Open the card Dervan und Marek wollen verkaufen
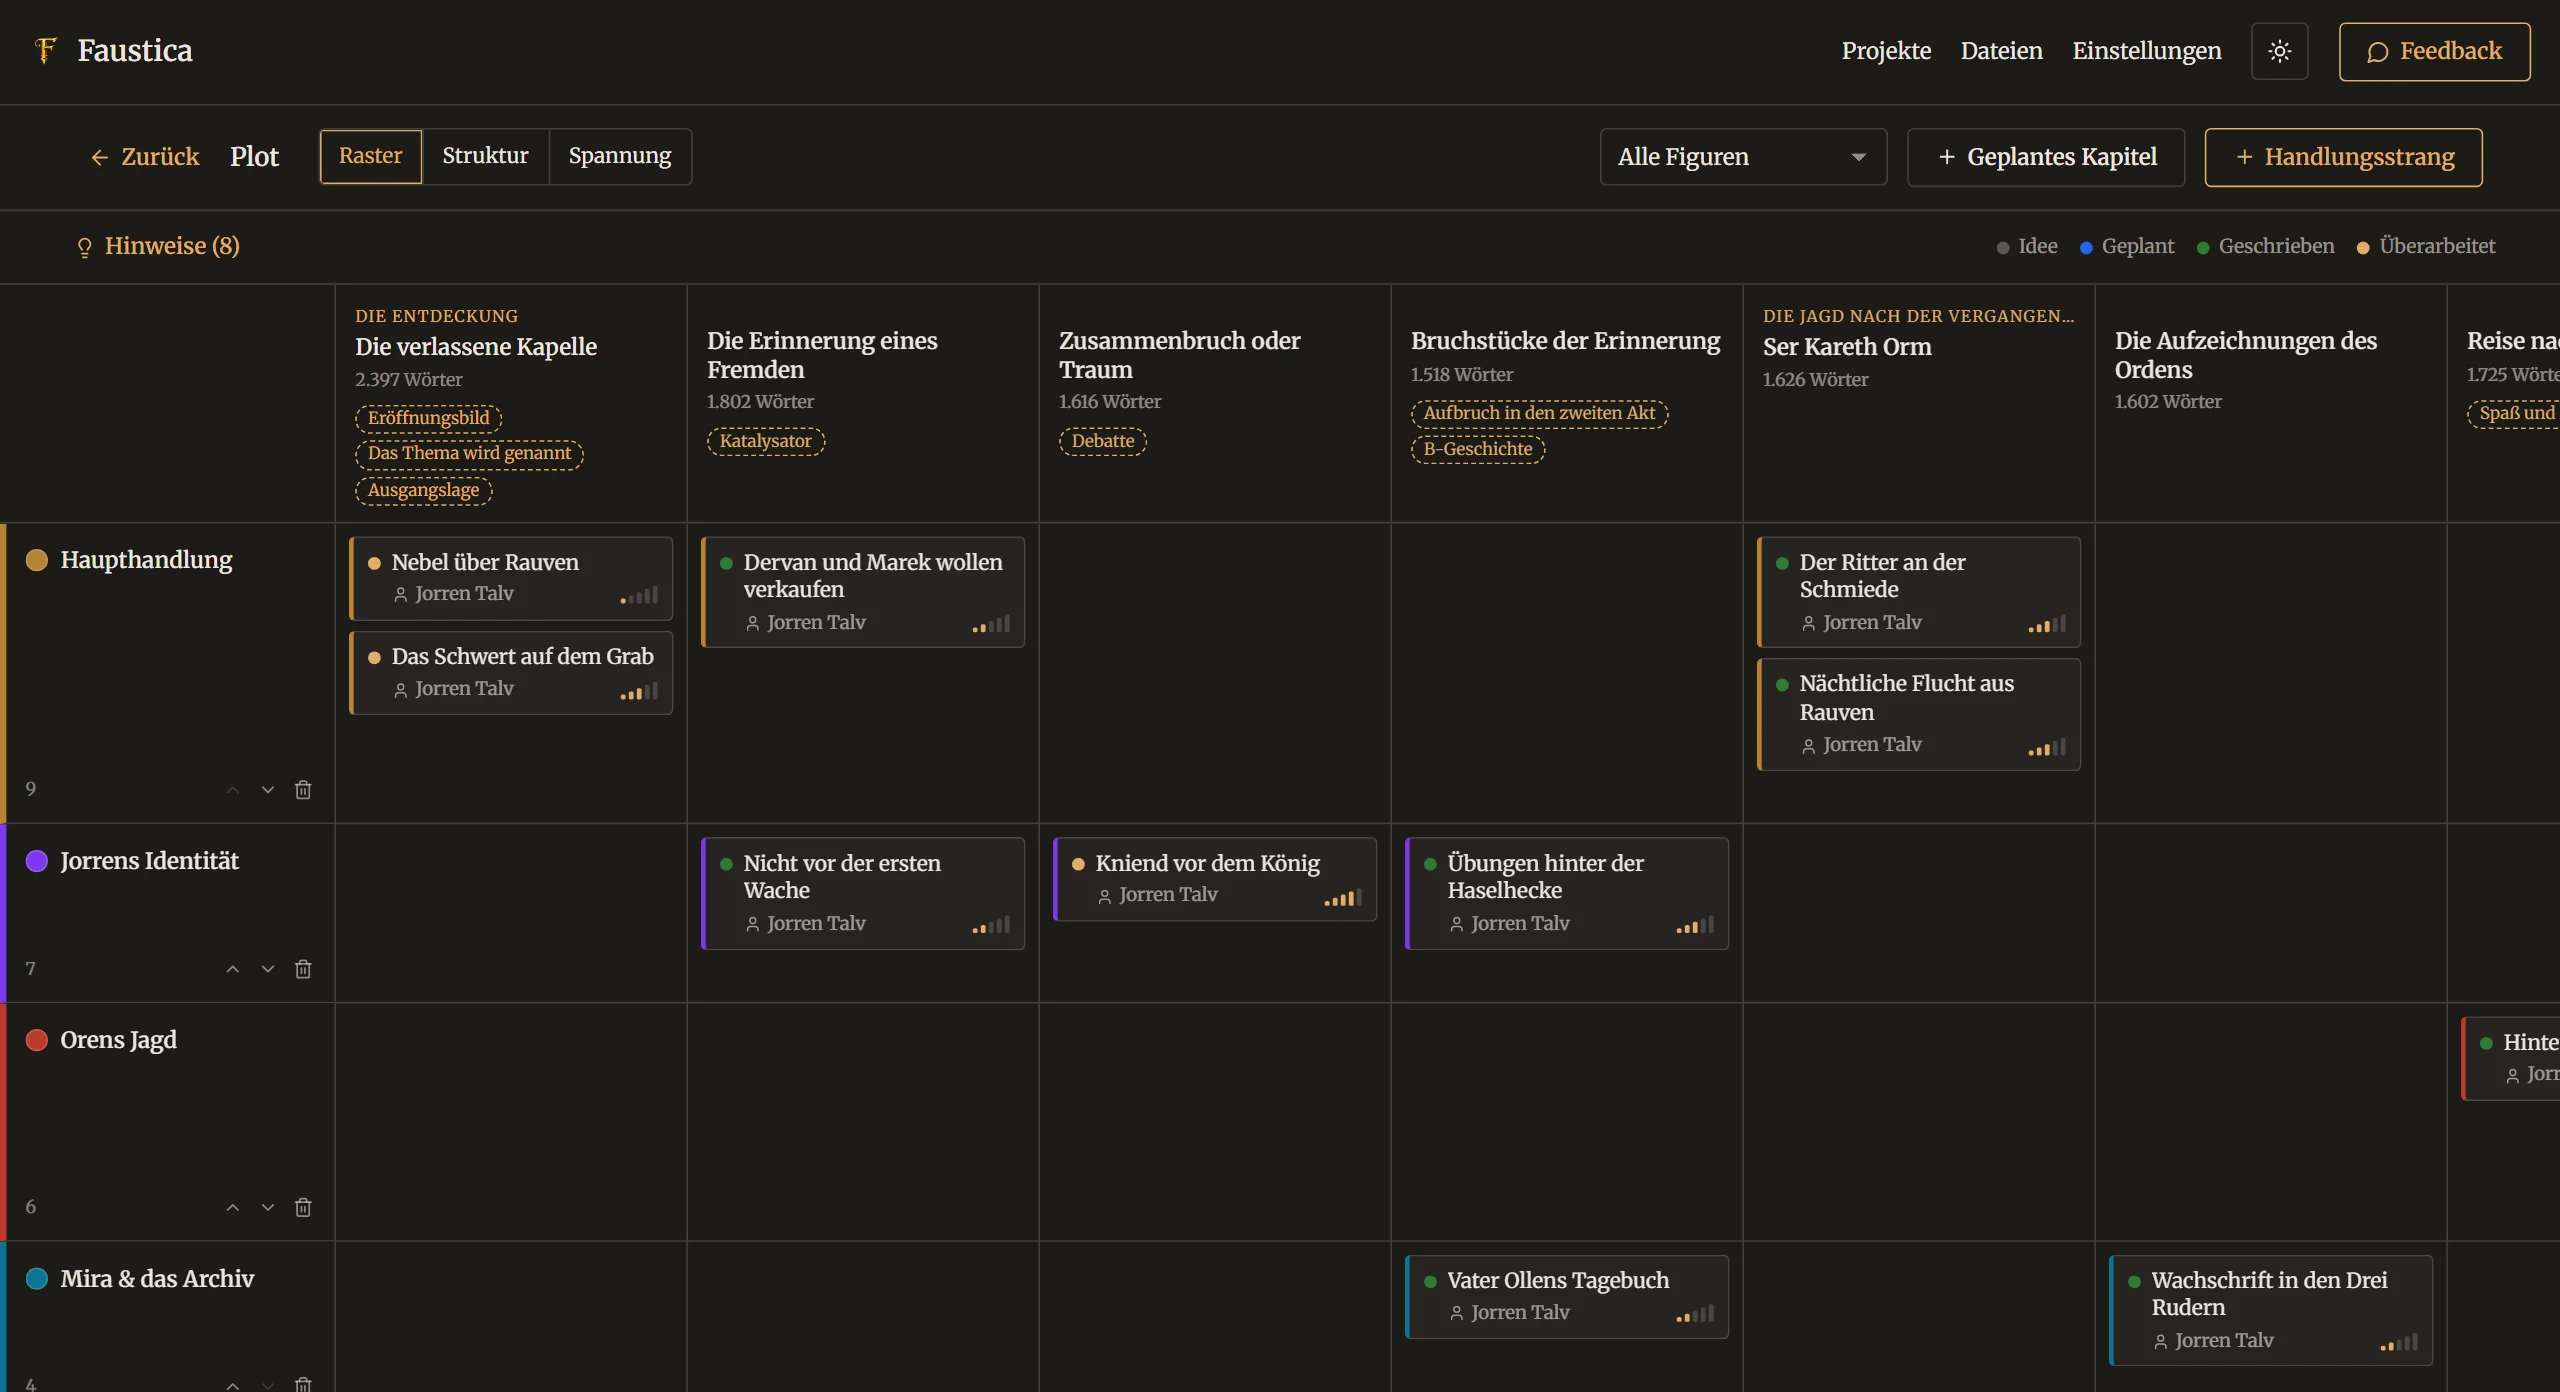2560x1392 pixels. [863, 592]
